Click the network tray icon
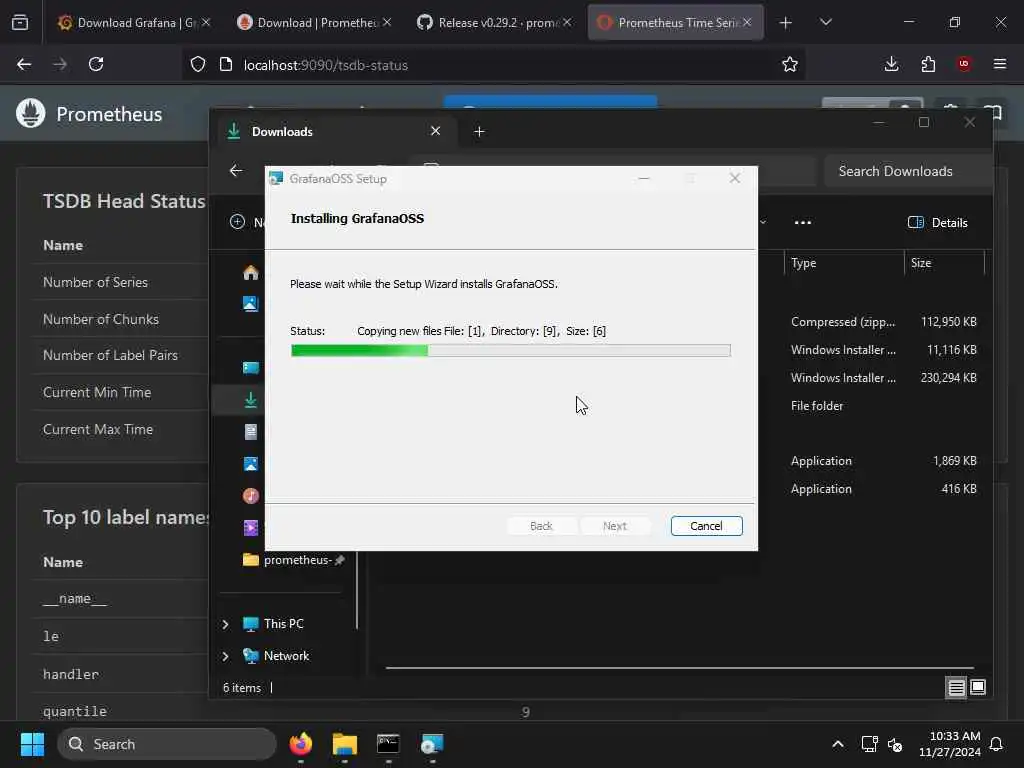 click(x=869, y=744)
